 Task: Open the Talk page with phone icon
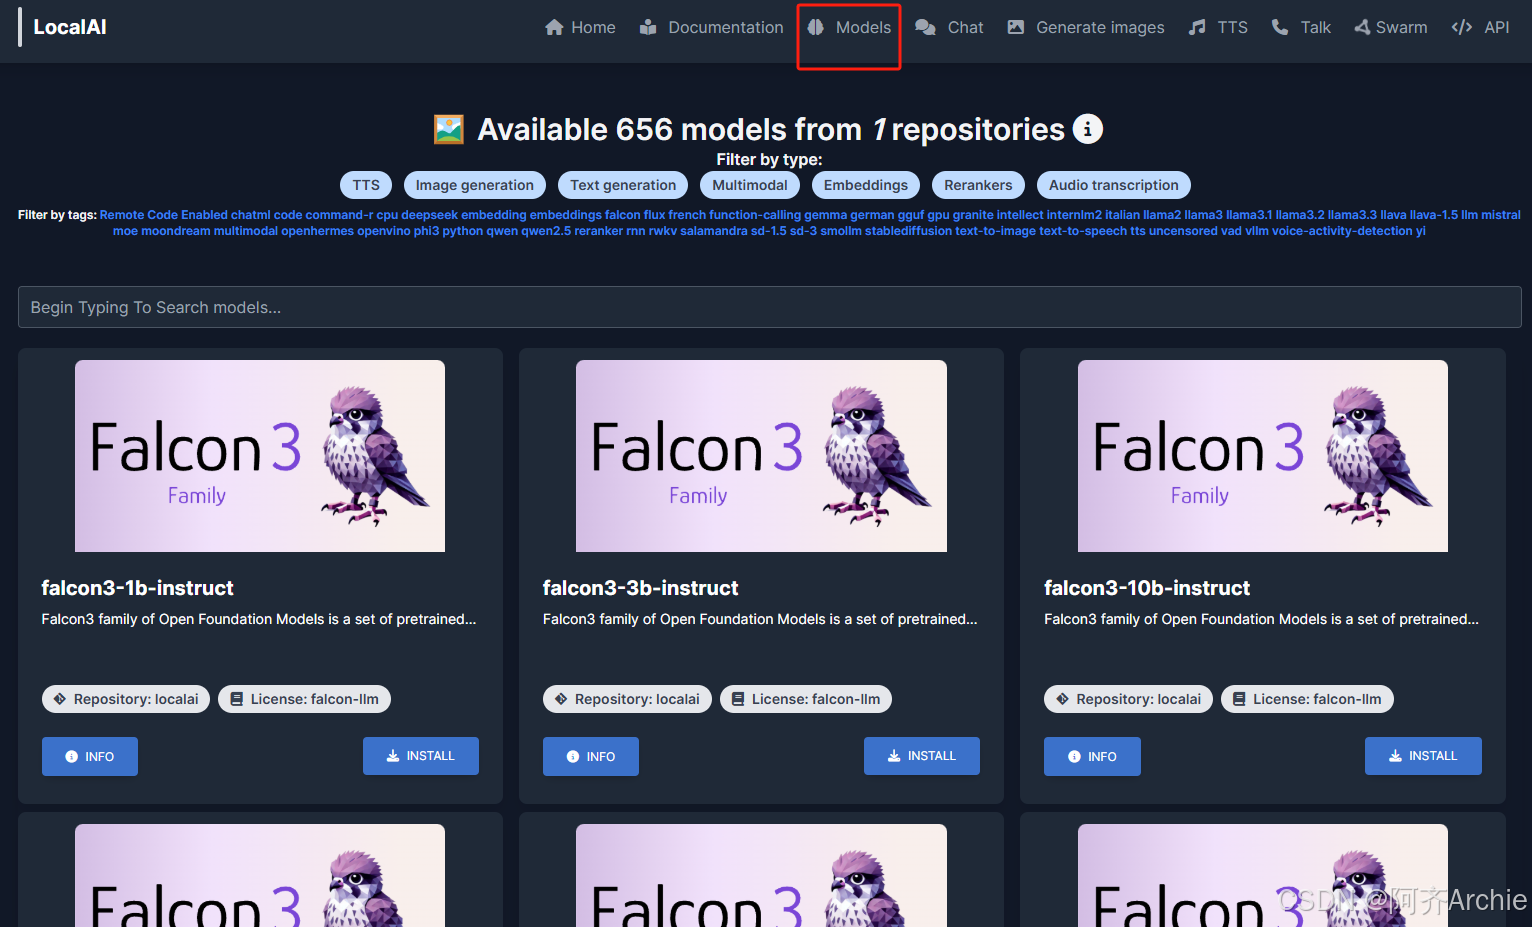pos(1301,27)
